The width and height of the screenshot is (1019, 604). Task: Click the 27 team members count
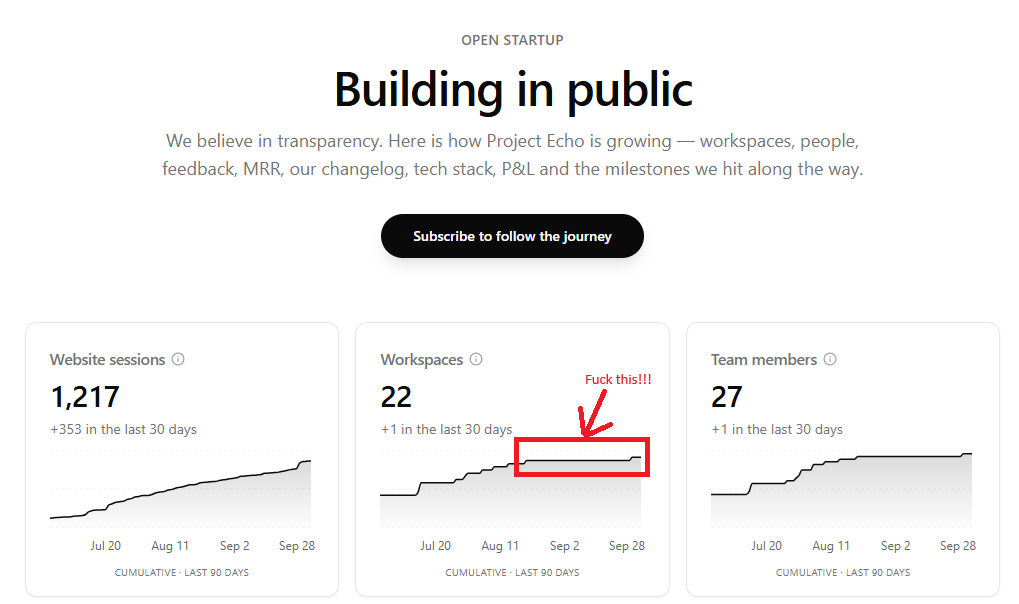727,397
